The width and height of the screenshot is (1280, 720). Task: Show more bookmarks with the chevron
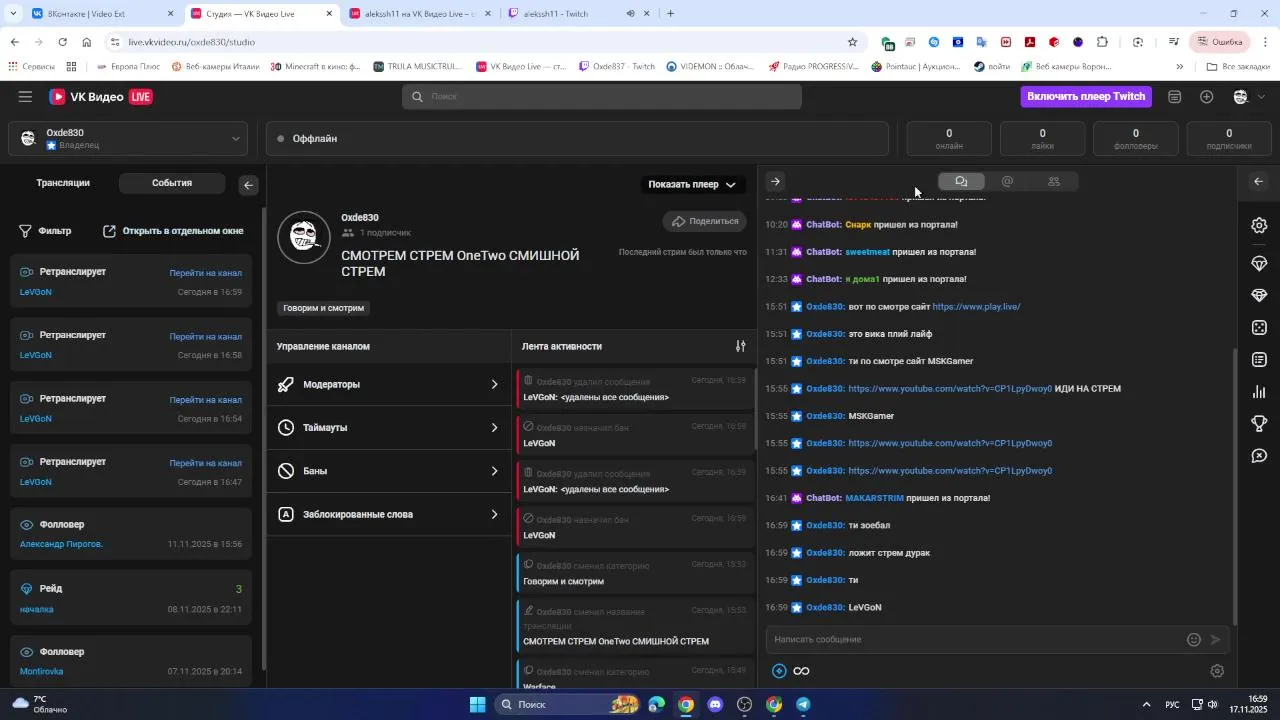[1179, 67]
